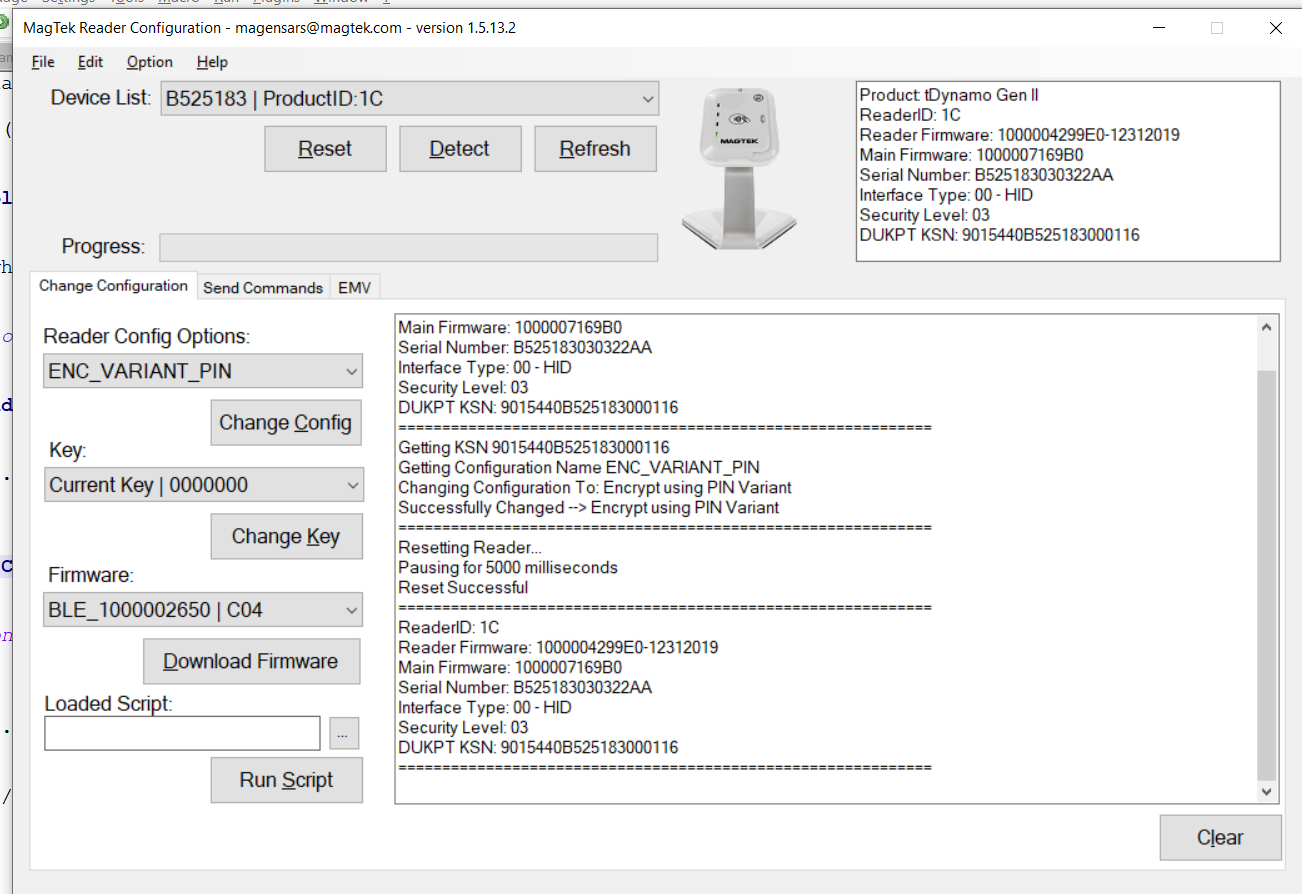Open the Help menu
Screen dimensions: 1302x894
212,62
